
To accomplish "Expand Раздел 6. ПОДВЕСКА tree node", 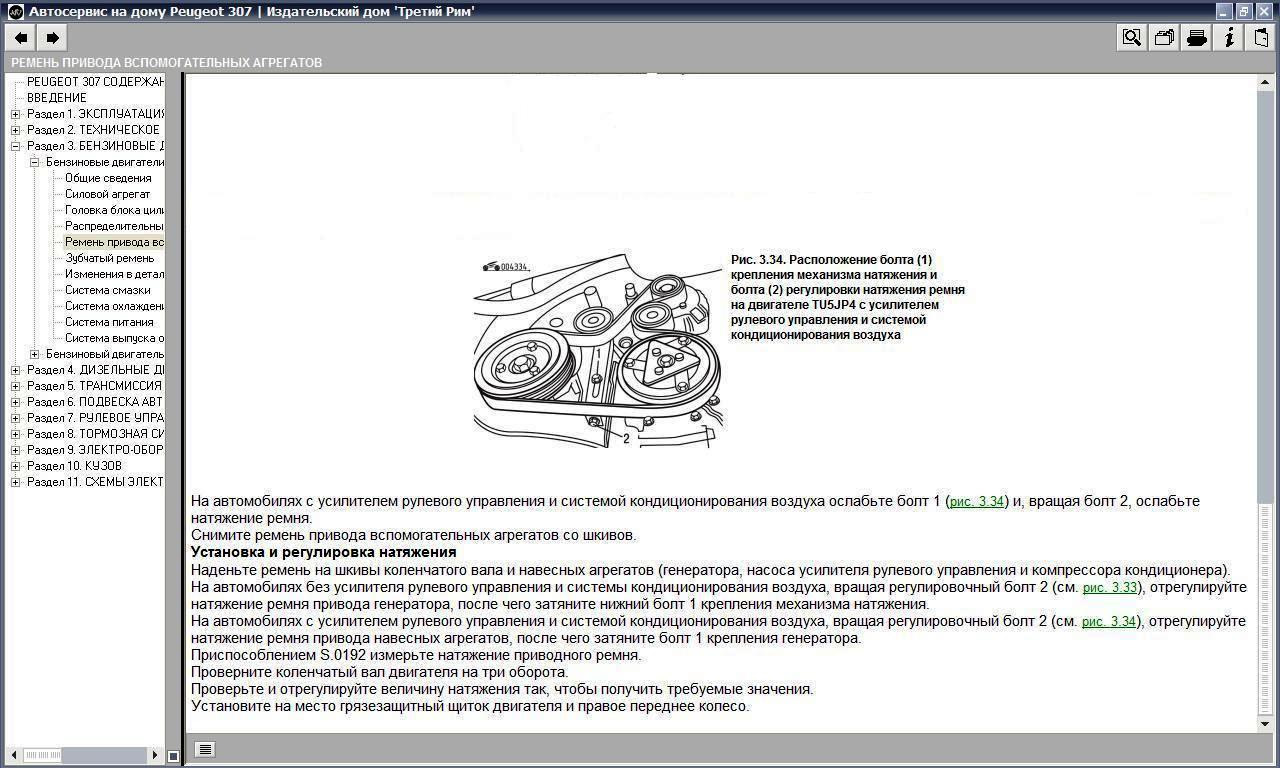I will (15, 402).
